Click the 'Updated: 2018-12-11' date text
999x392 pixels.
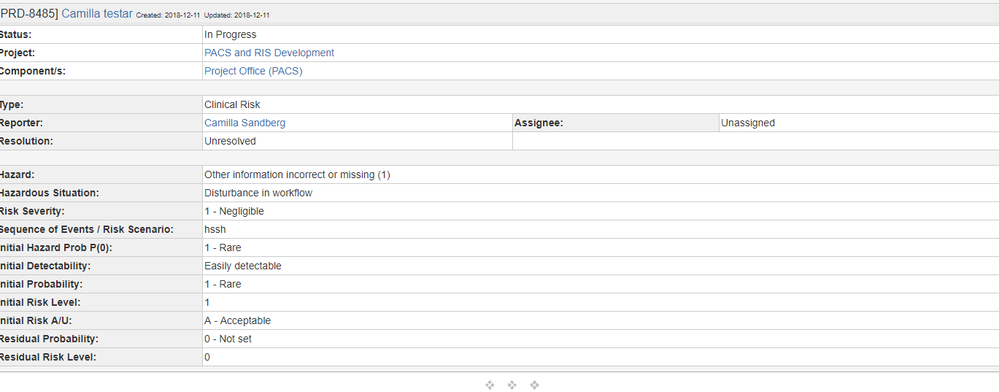tap(238, 15)
